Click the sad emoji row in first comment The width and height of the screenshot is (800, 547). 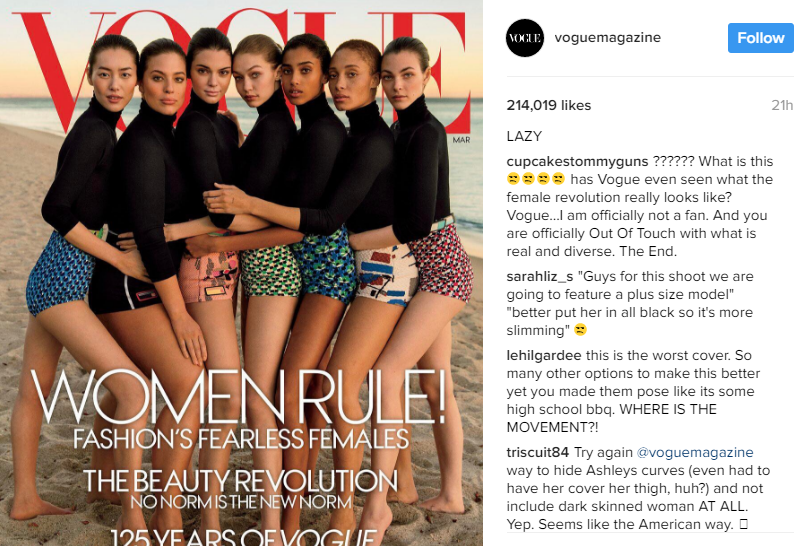[x=536, y=179]
